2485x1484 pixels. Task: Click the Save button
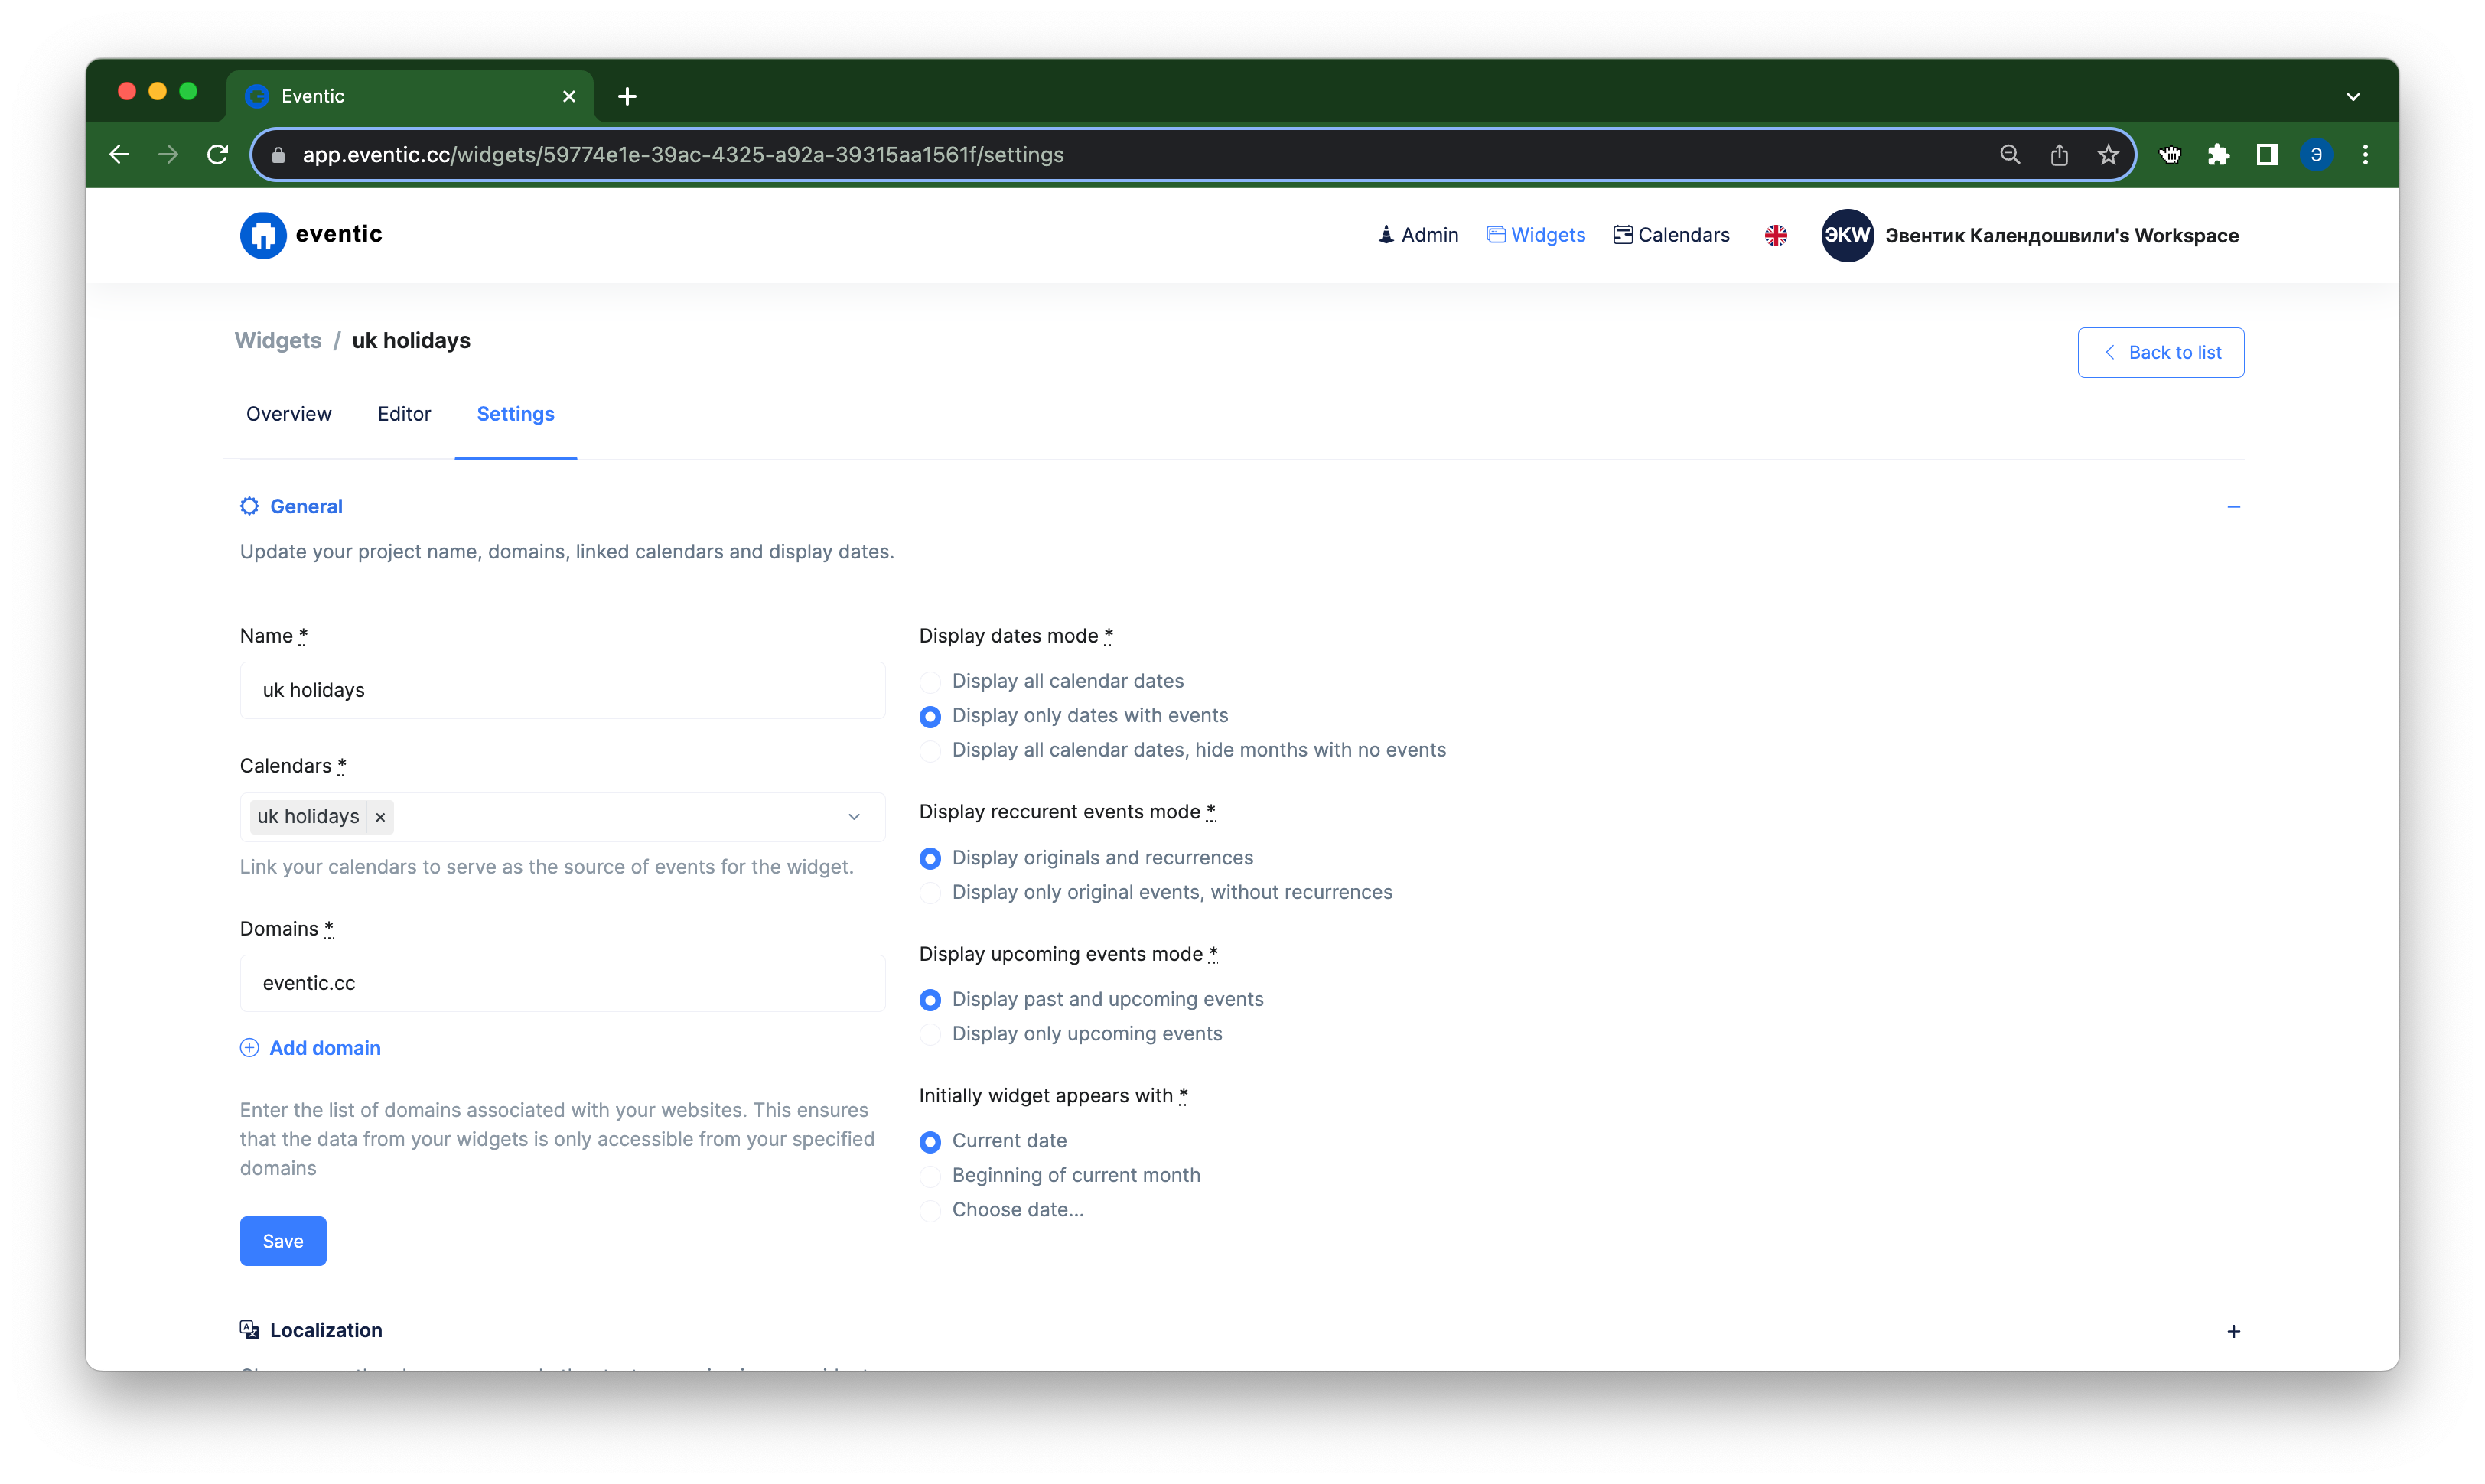pyautogui.click(x=283, y=1241)
